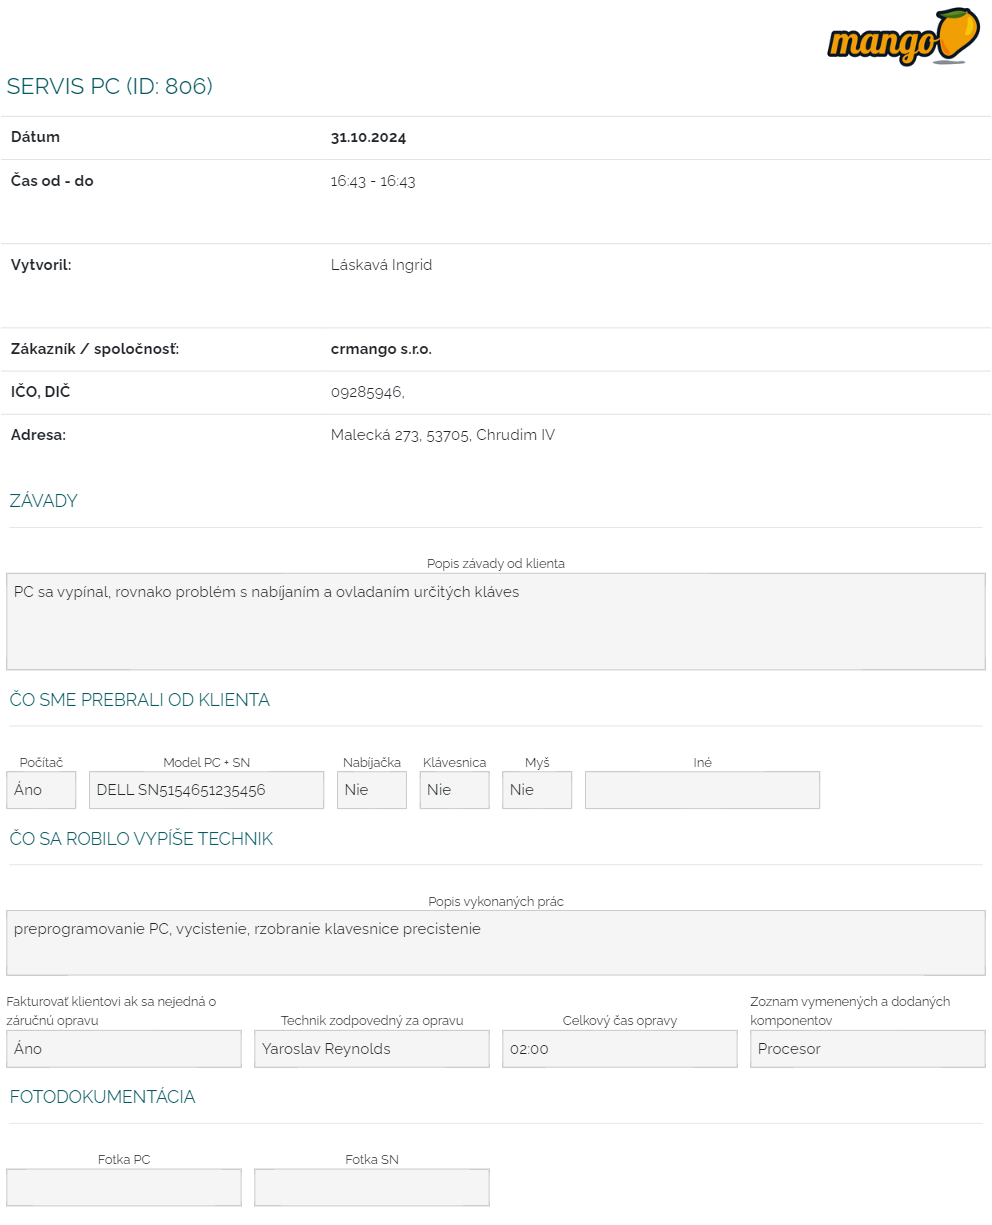Click the ČO SME PREBRALI OD KLIENTA heading
Viewport: 992px width, 1225px height.
[x=140, y=700]
